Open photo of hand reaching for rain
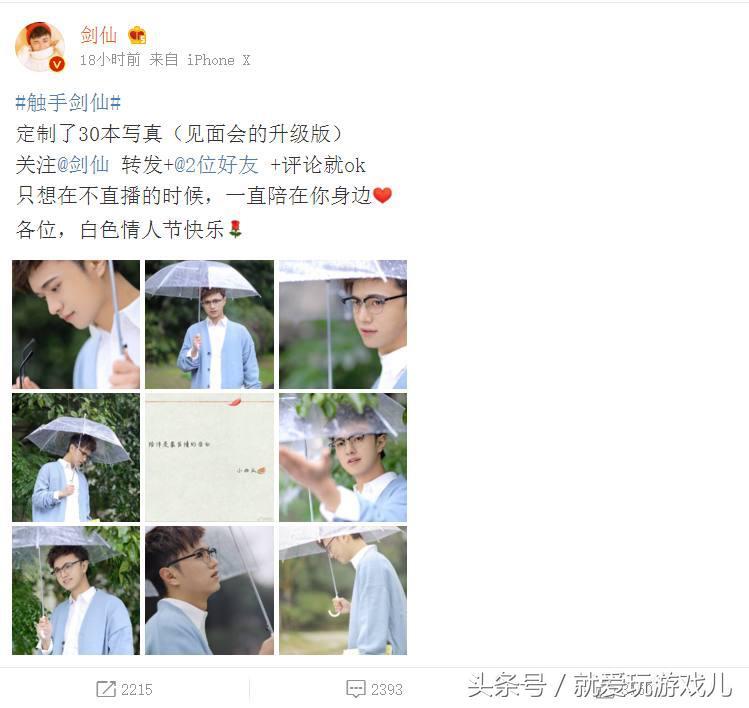 [x=343, y=457]
